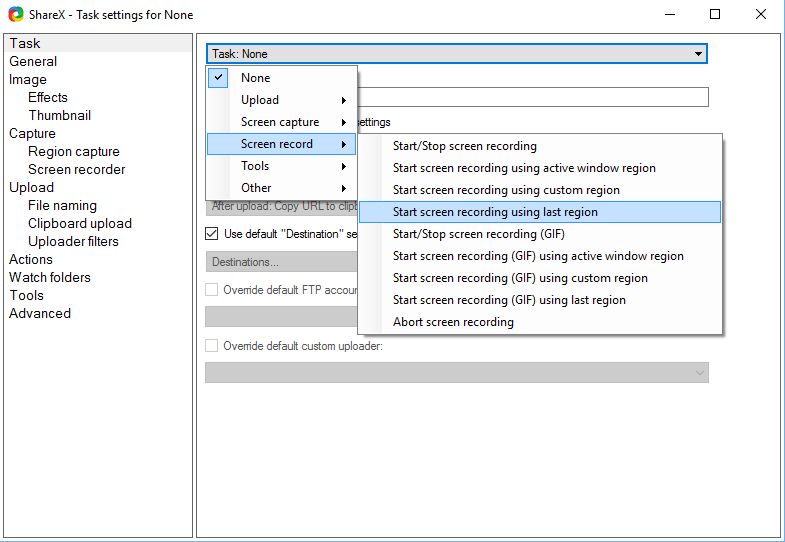Screen dimensions: 785x542
Task: Open the Screen capture submenu
Action: [x=281, y=122]
